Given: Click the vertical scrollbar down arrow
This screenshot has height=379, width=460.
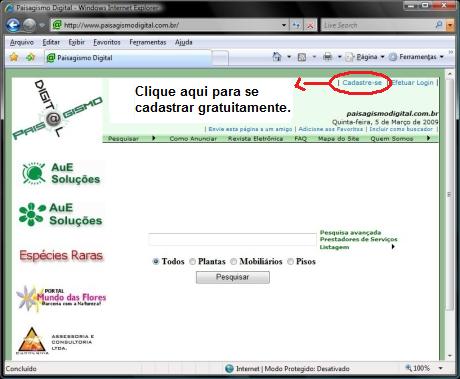Looking at the screenshot, I should point(450,356).
